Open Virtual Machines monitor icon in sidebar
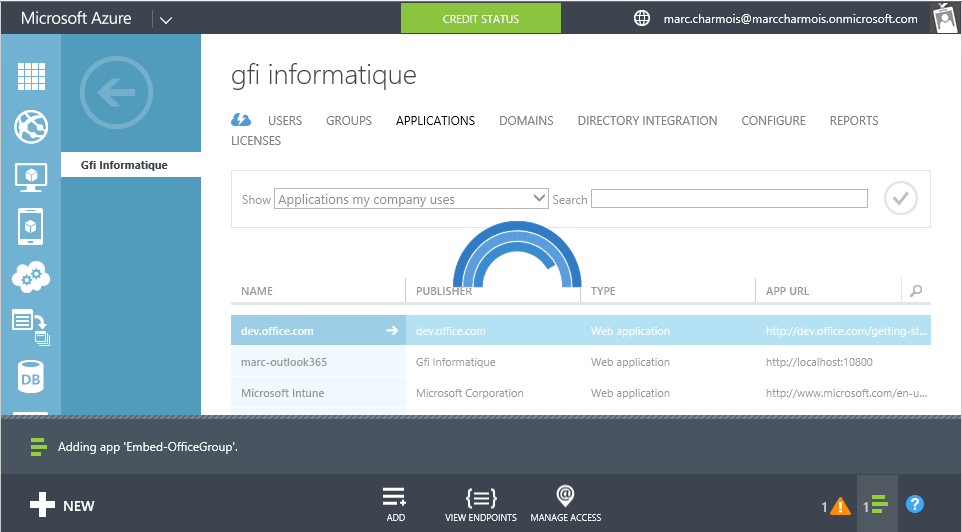 click(31, 177)
